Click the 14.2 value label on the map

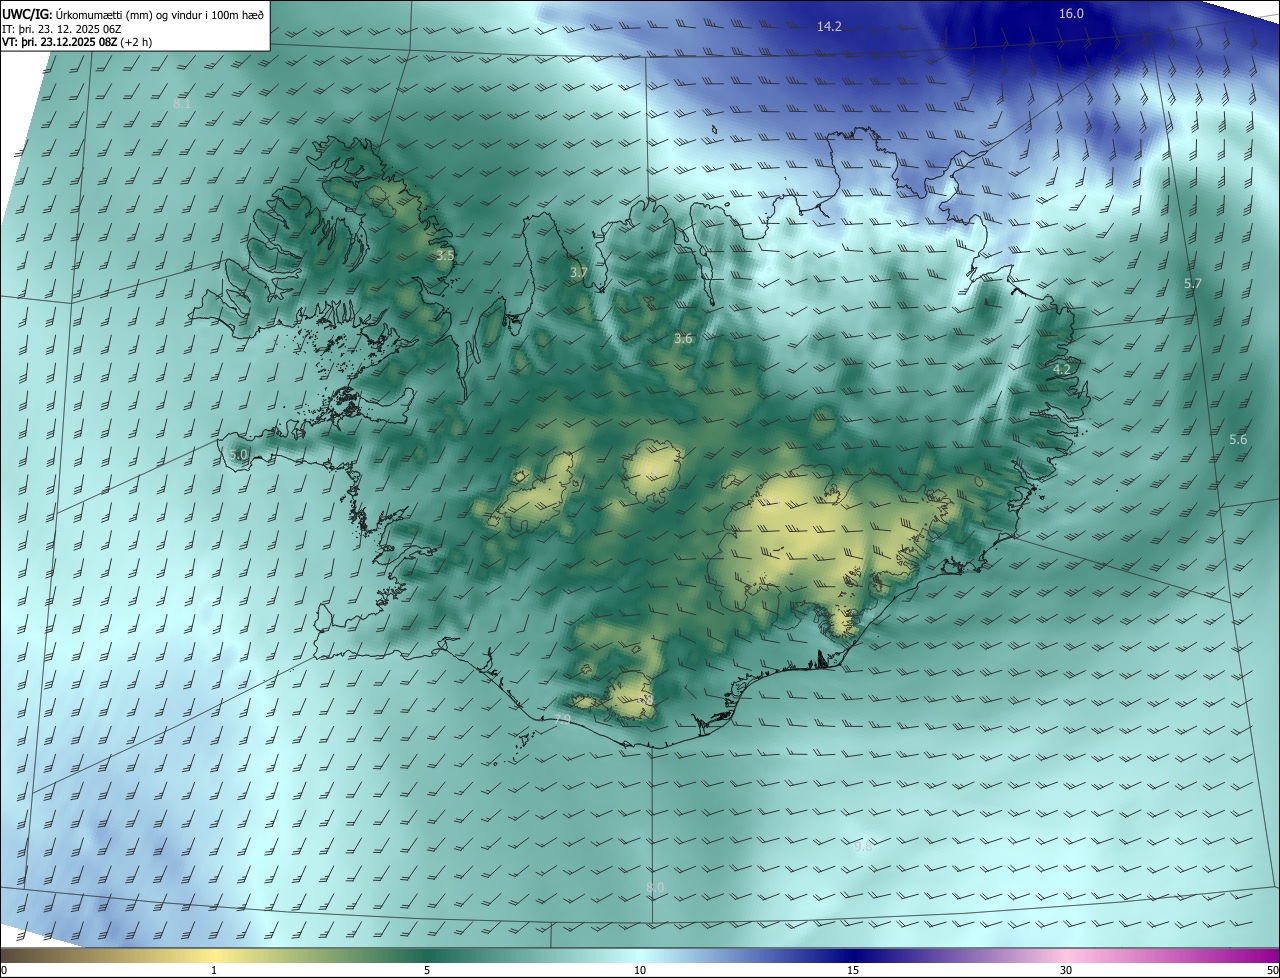pos(829,27)
